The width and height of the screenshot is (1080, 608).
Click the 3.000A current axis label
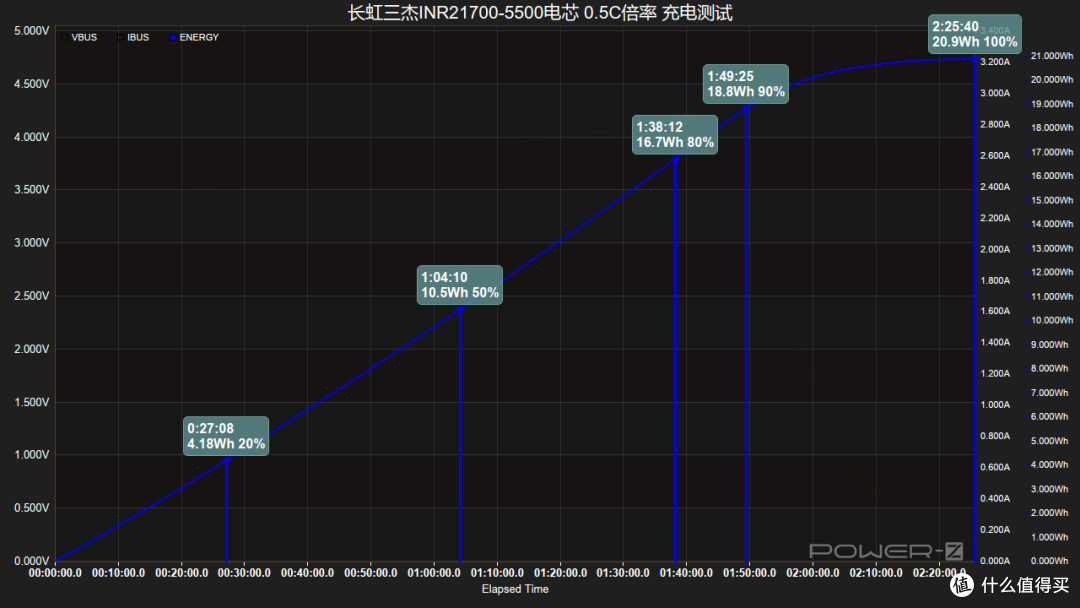coord(995,93)
